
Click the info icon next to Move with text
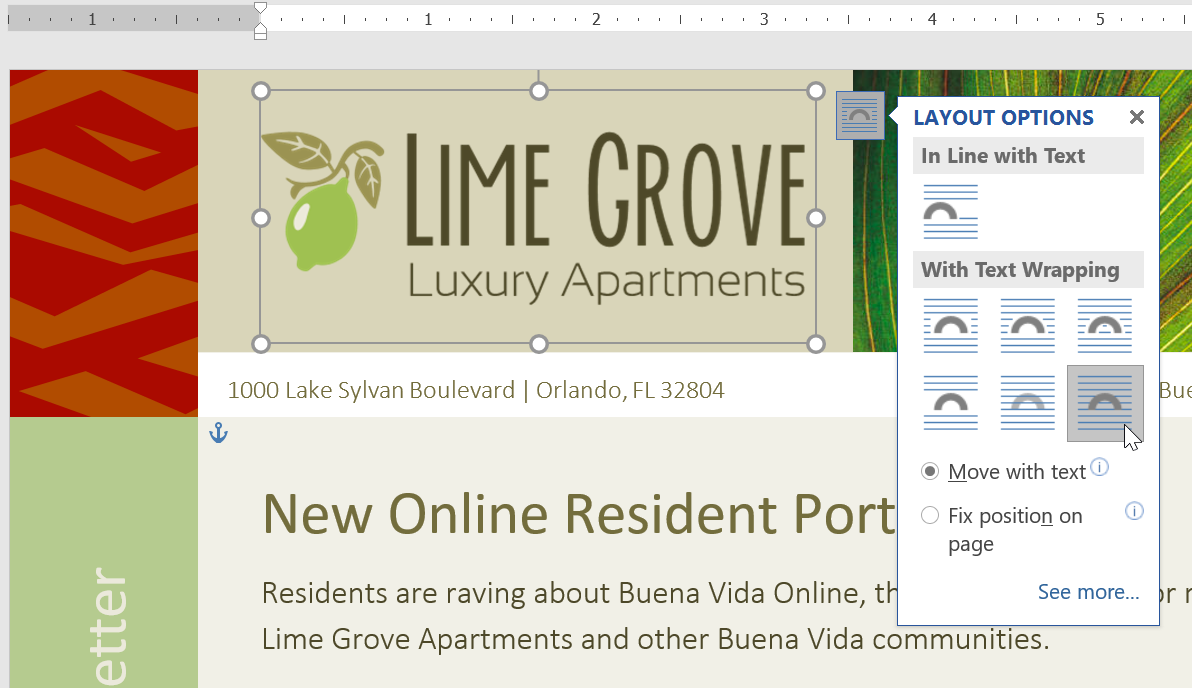pyautogui.click(x=1099, y=465)
